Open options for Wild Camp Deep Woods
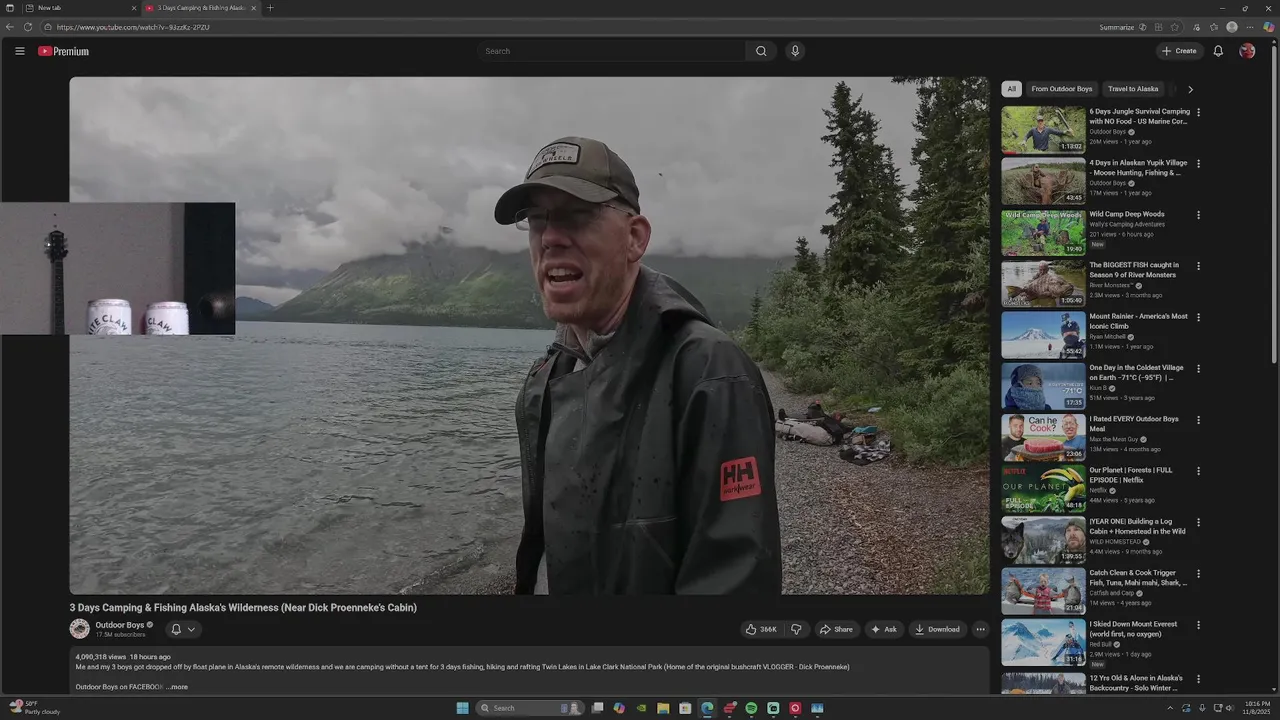The width and height of the screenshot is (1280, 720). (1198, 215)
